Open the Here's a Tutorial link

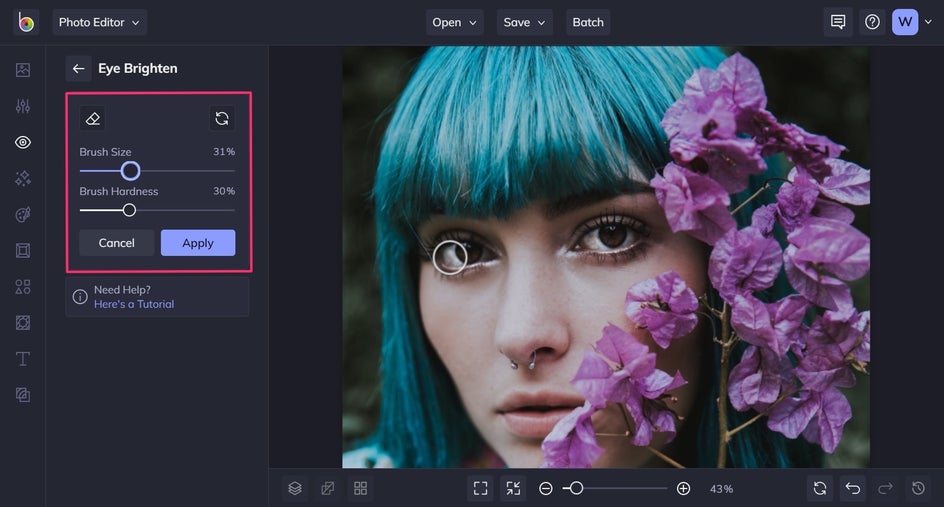click(134, 304)
